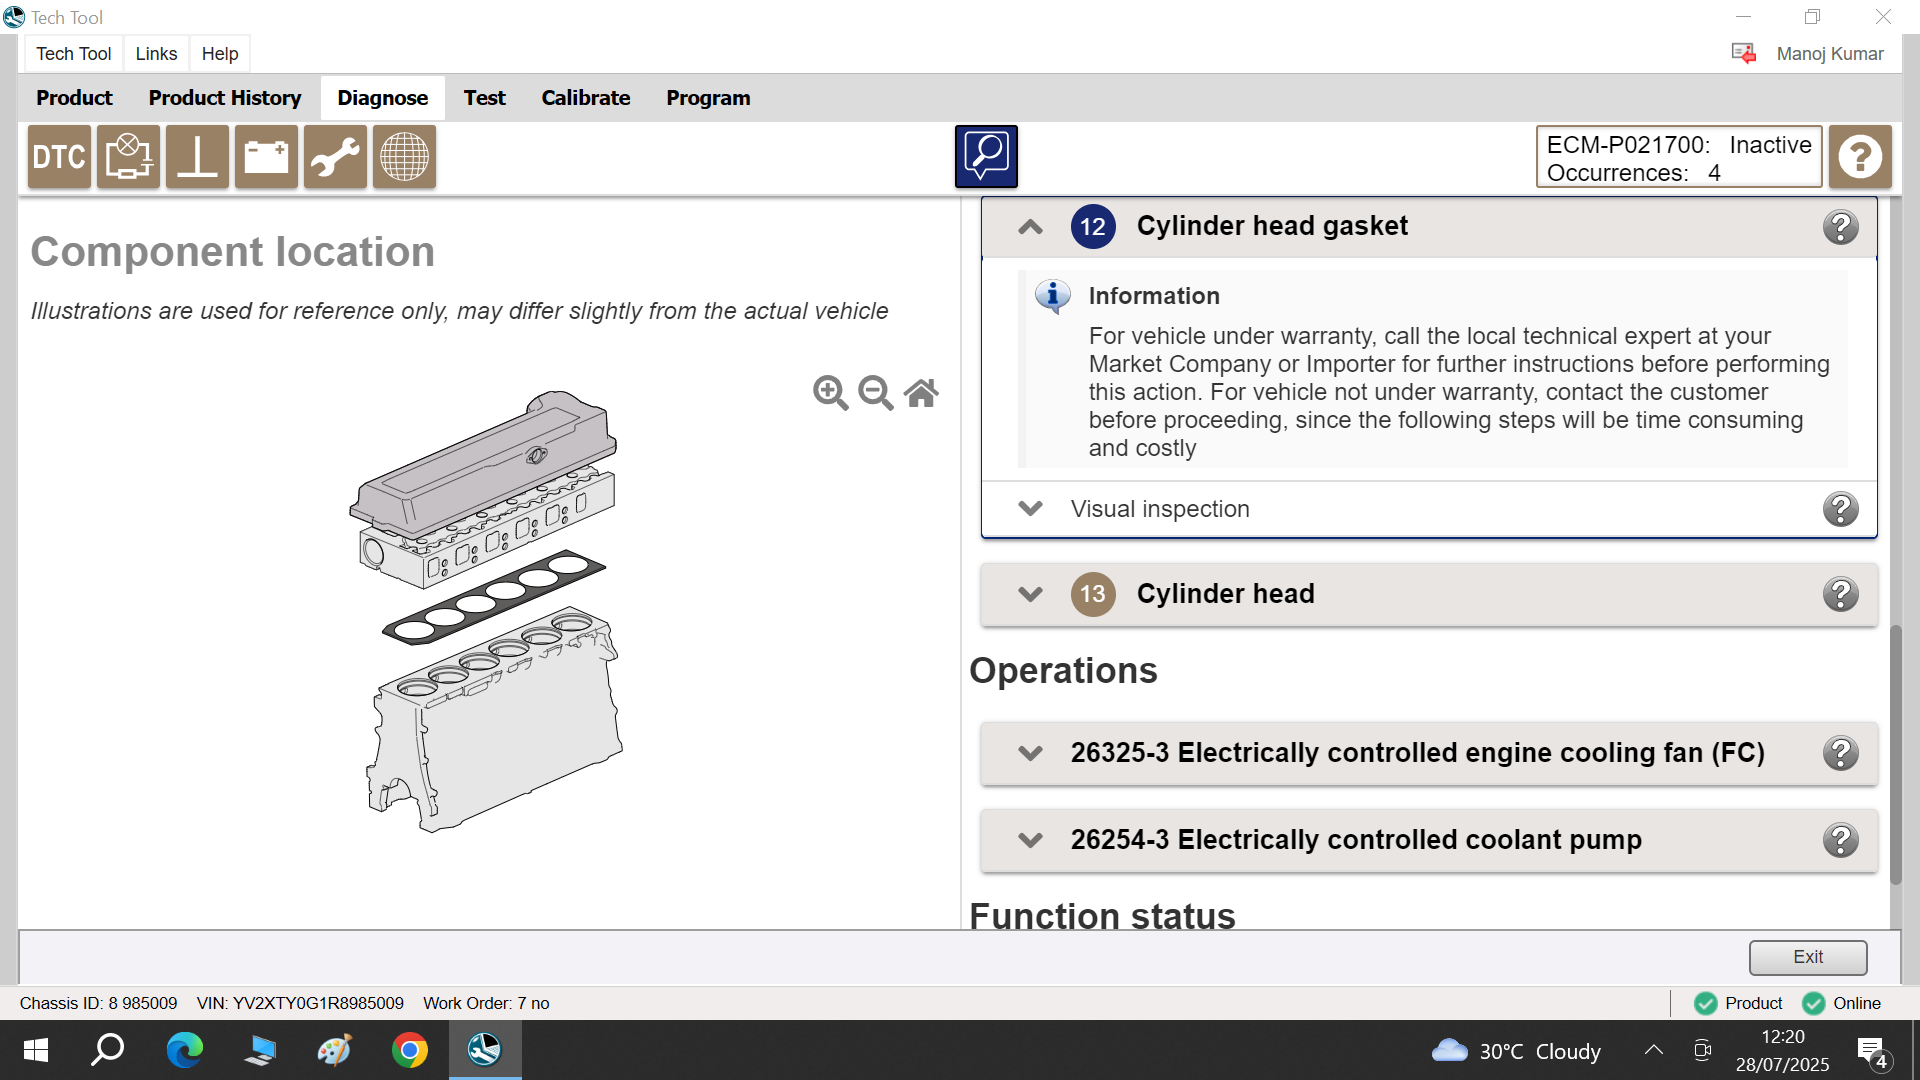The image size is (1920, 1080).
Task: Select the wrench repair icon
Action: (335, 157)
